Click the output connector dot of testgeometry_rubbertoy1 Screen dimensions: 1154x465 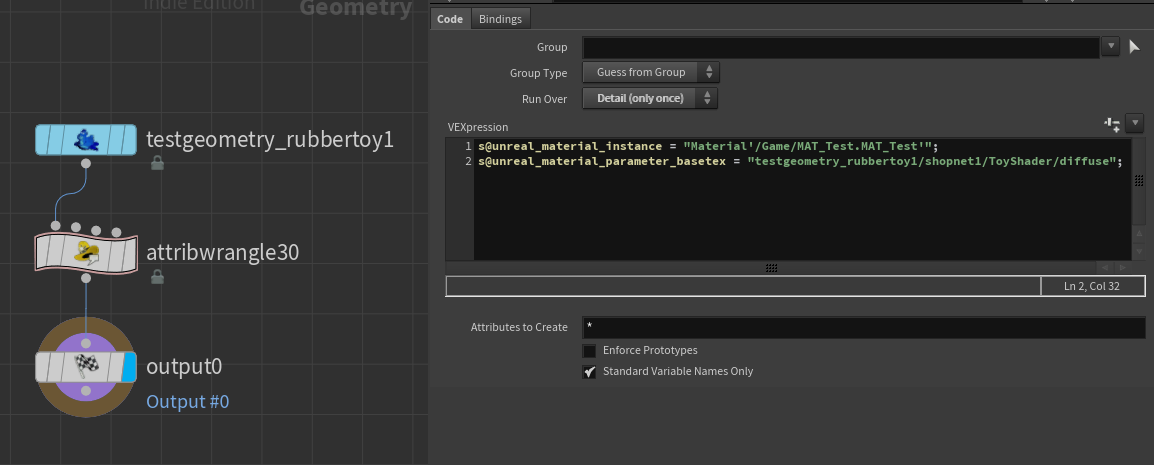pos(85,163)
